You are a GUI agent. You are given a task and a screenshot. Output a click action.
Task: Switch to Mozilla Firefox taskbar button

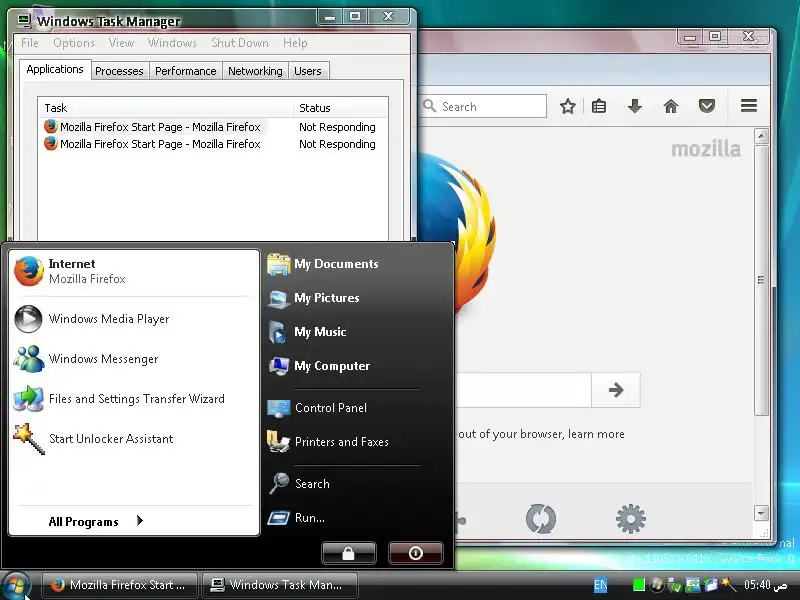point(119,585)
